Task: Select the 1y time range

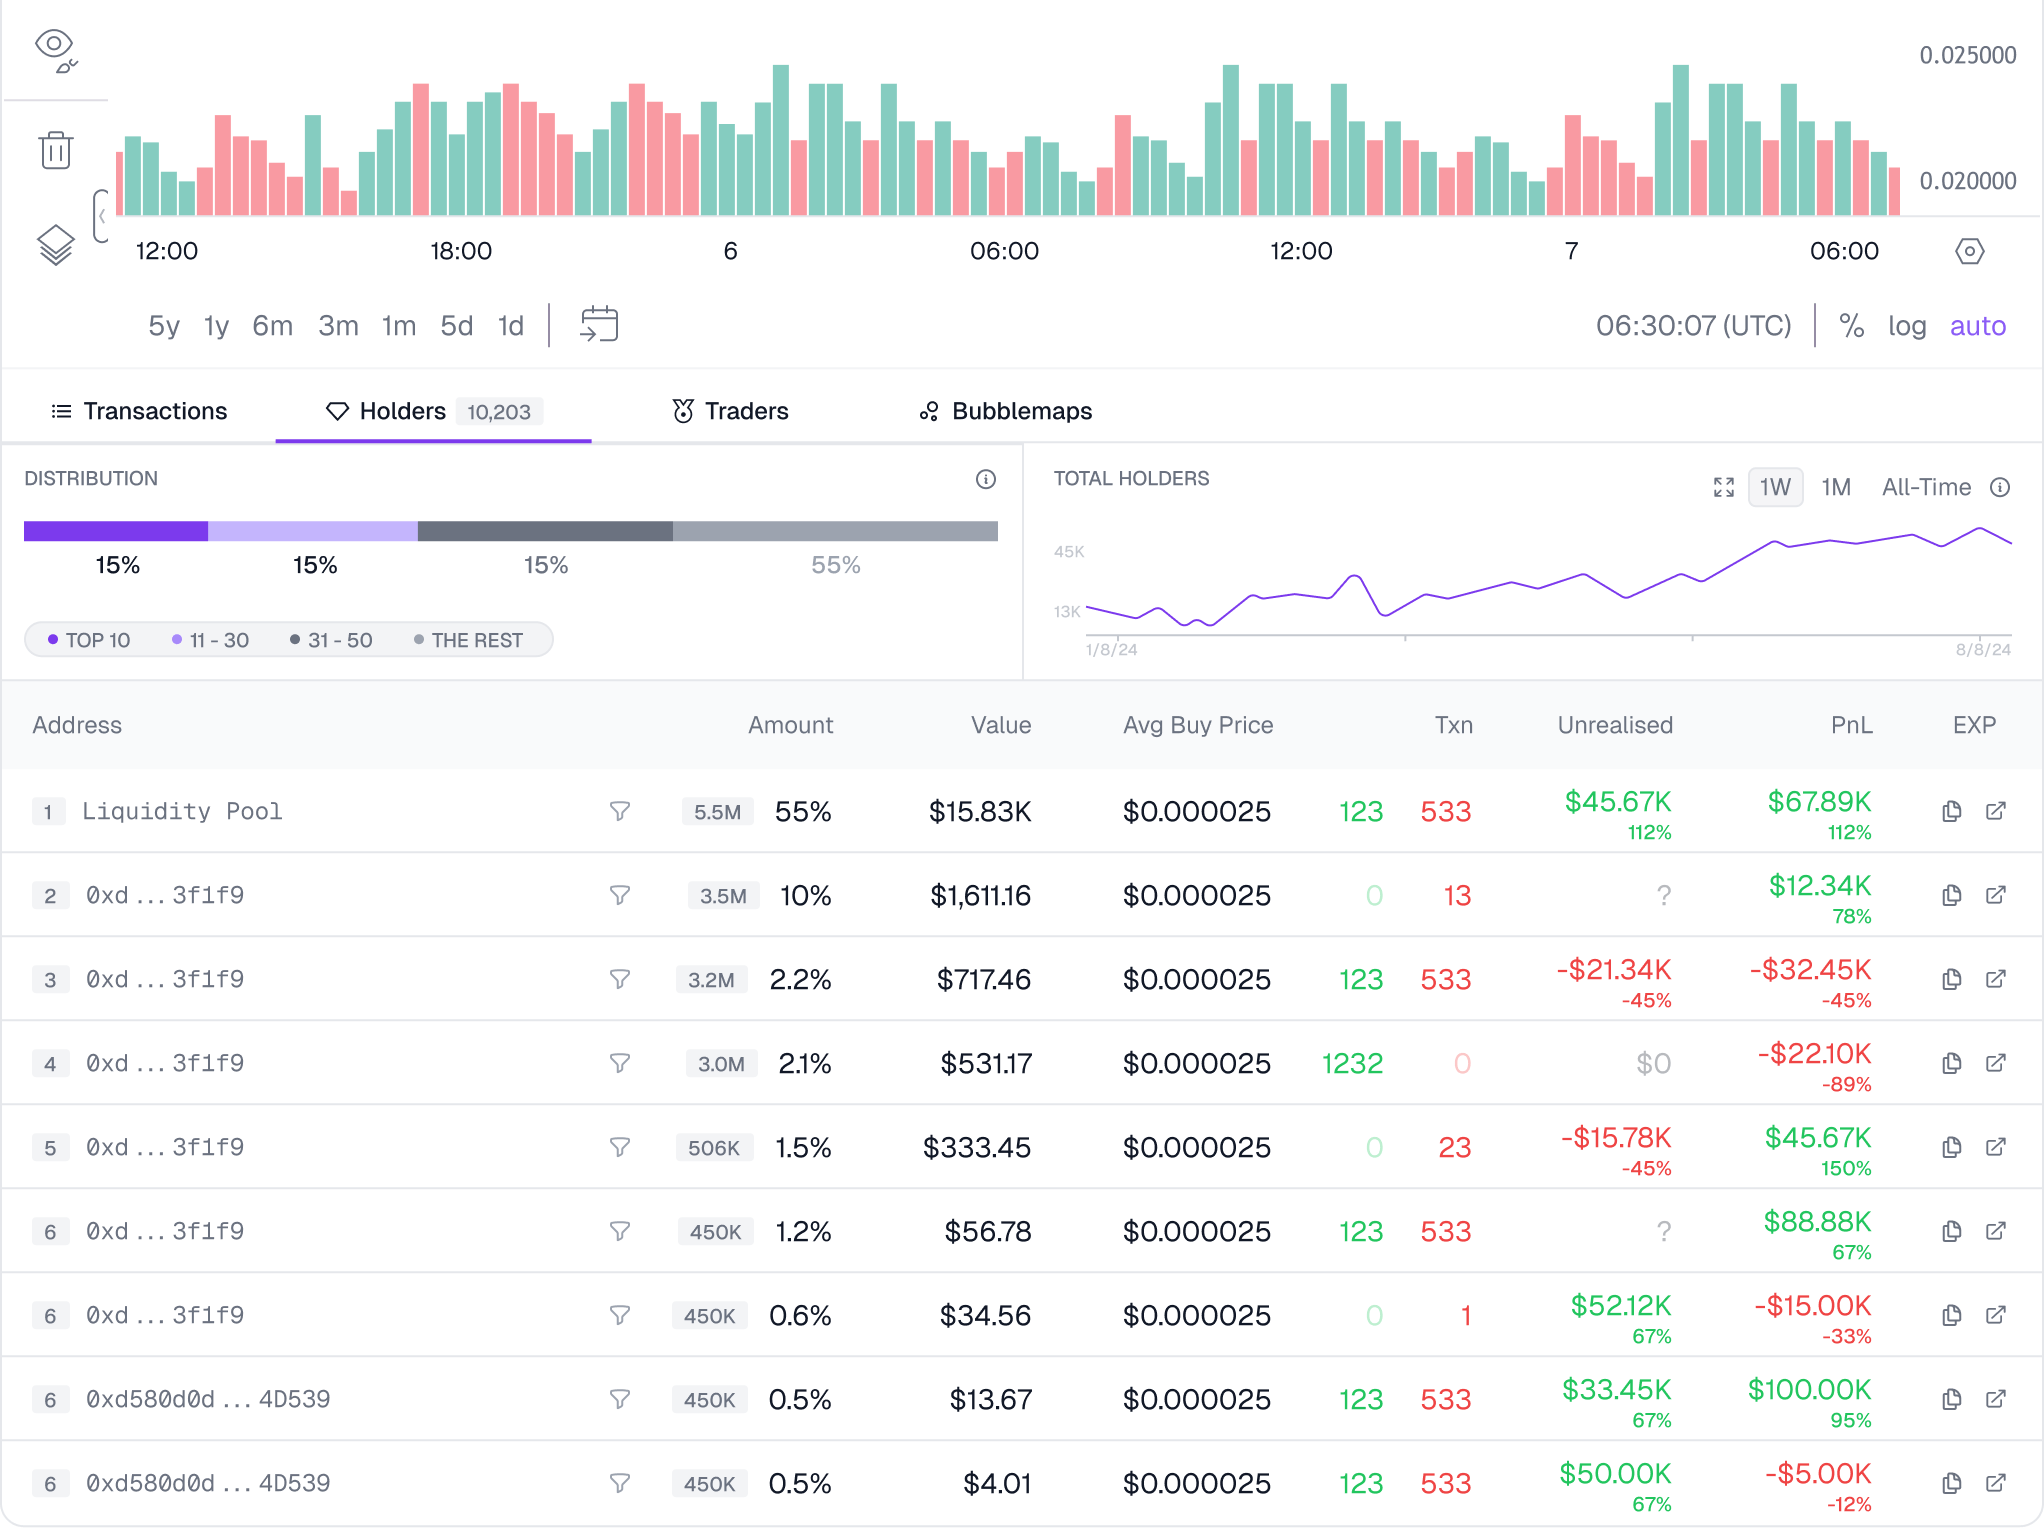Action: (216, 326)
